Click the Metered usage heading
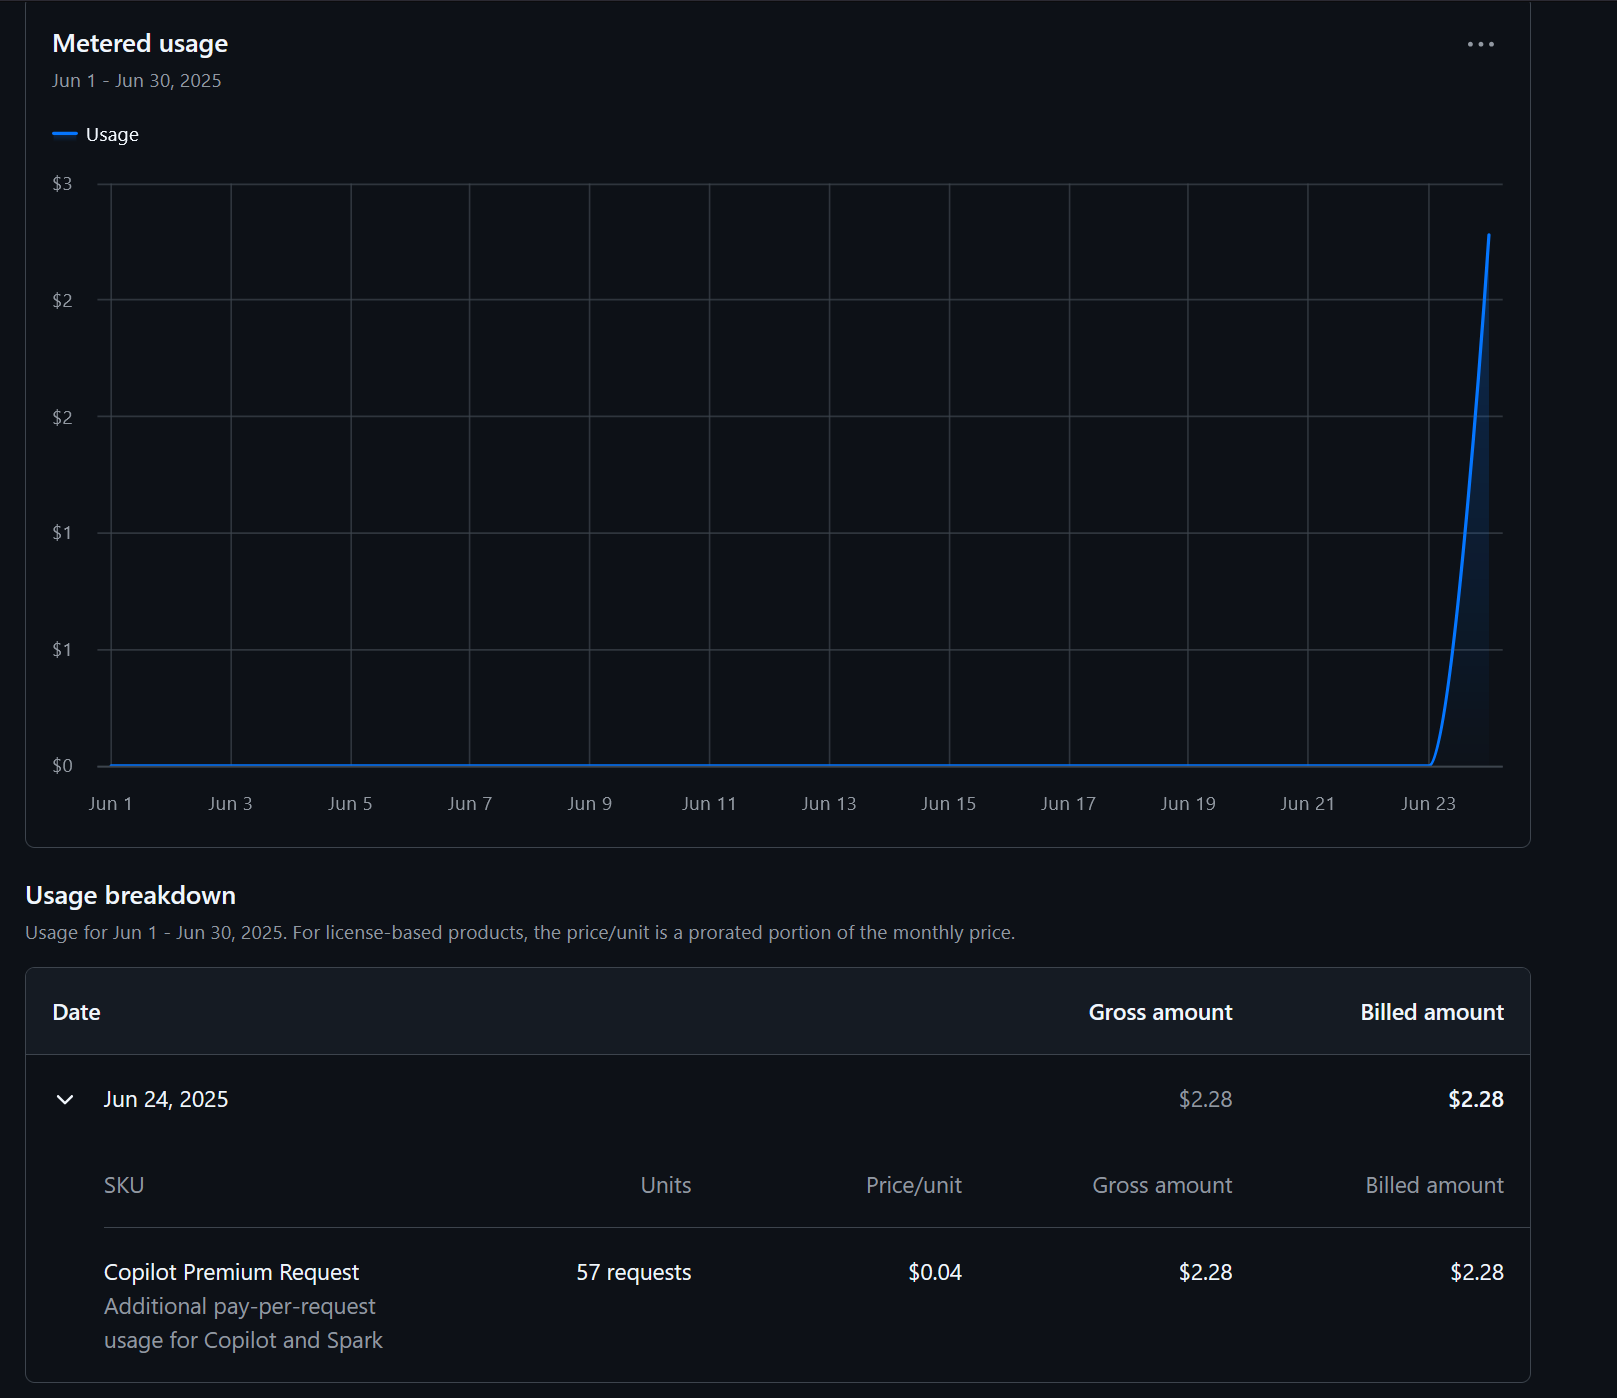The image size is (1617, 1398). 140,43
